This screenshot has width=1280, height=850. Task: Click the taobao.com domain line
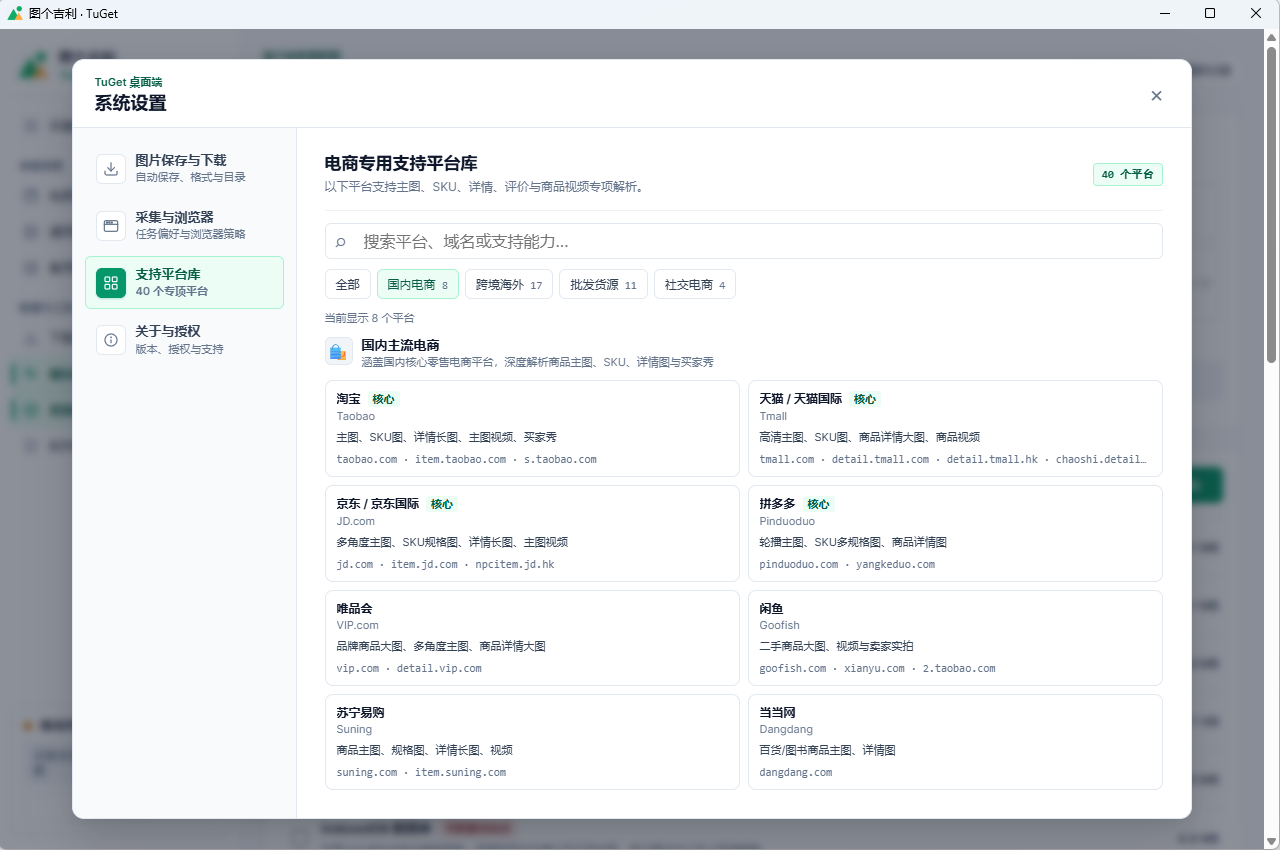(466, 460)
